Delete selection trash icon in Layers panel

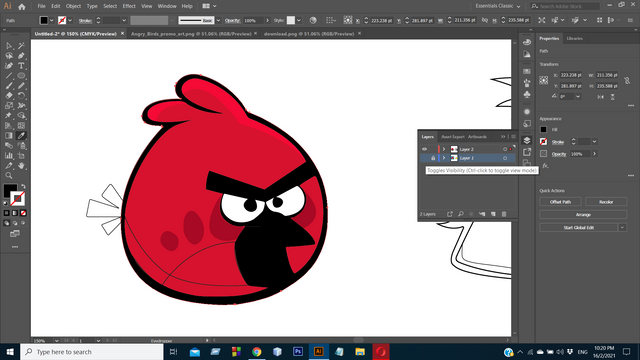[x=504, y=214]
